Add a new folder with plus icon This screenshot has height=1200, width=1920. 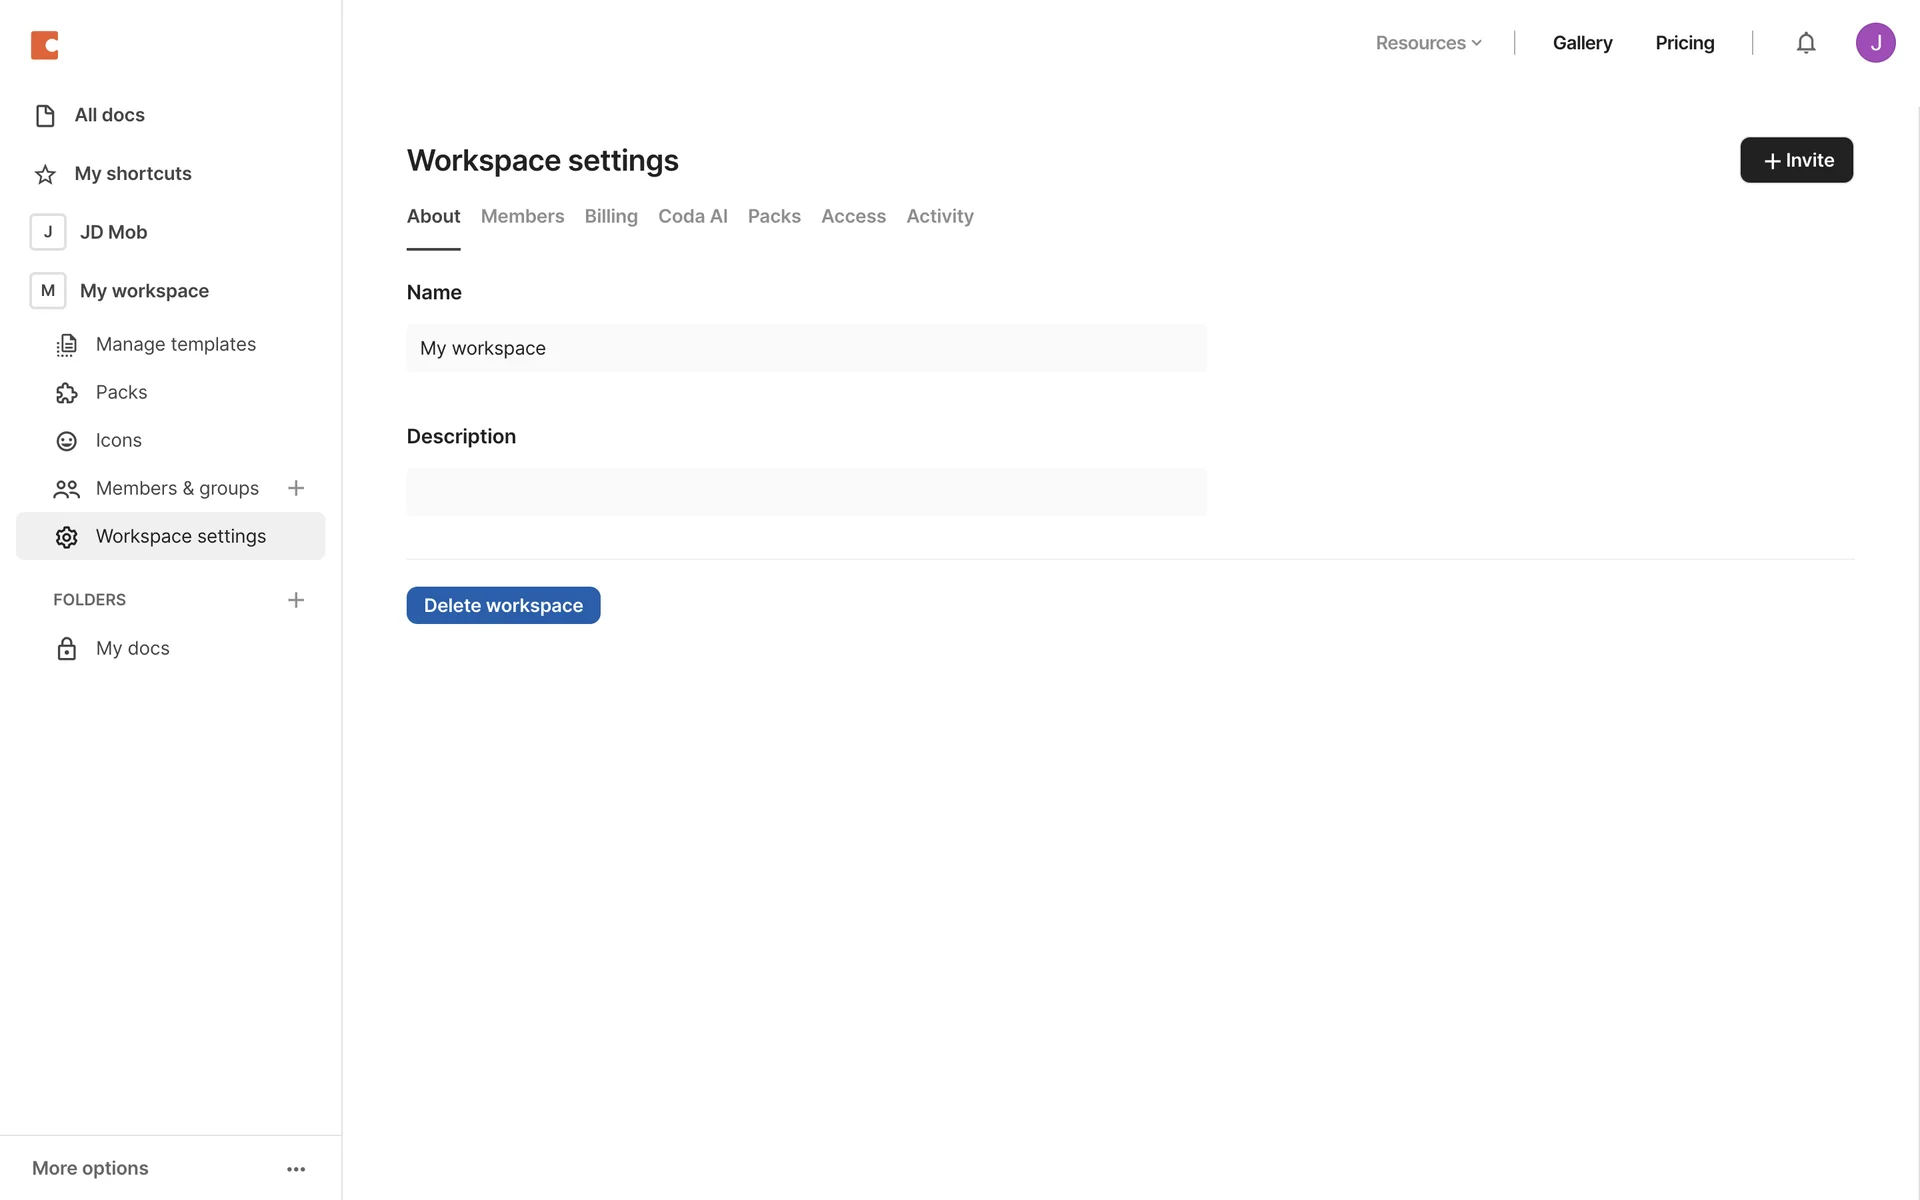click(x=296, y=600)
